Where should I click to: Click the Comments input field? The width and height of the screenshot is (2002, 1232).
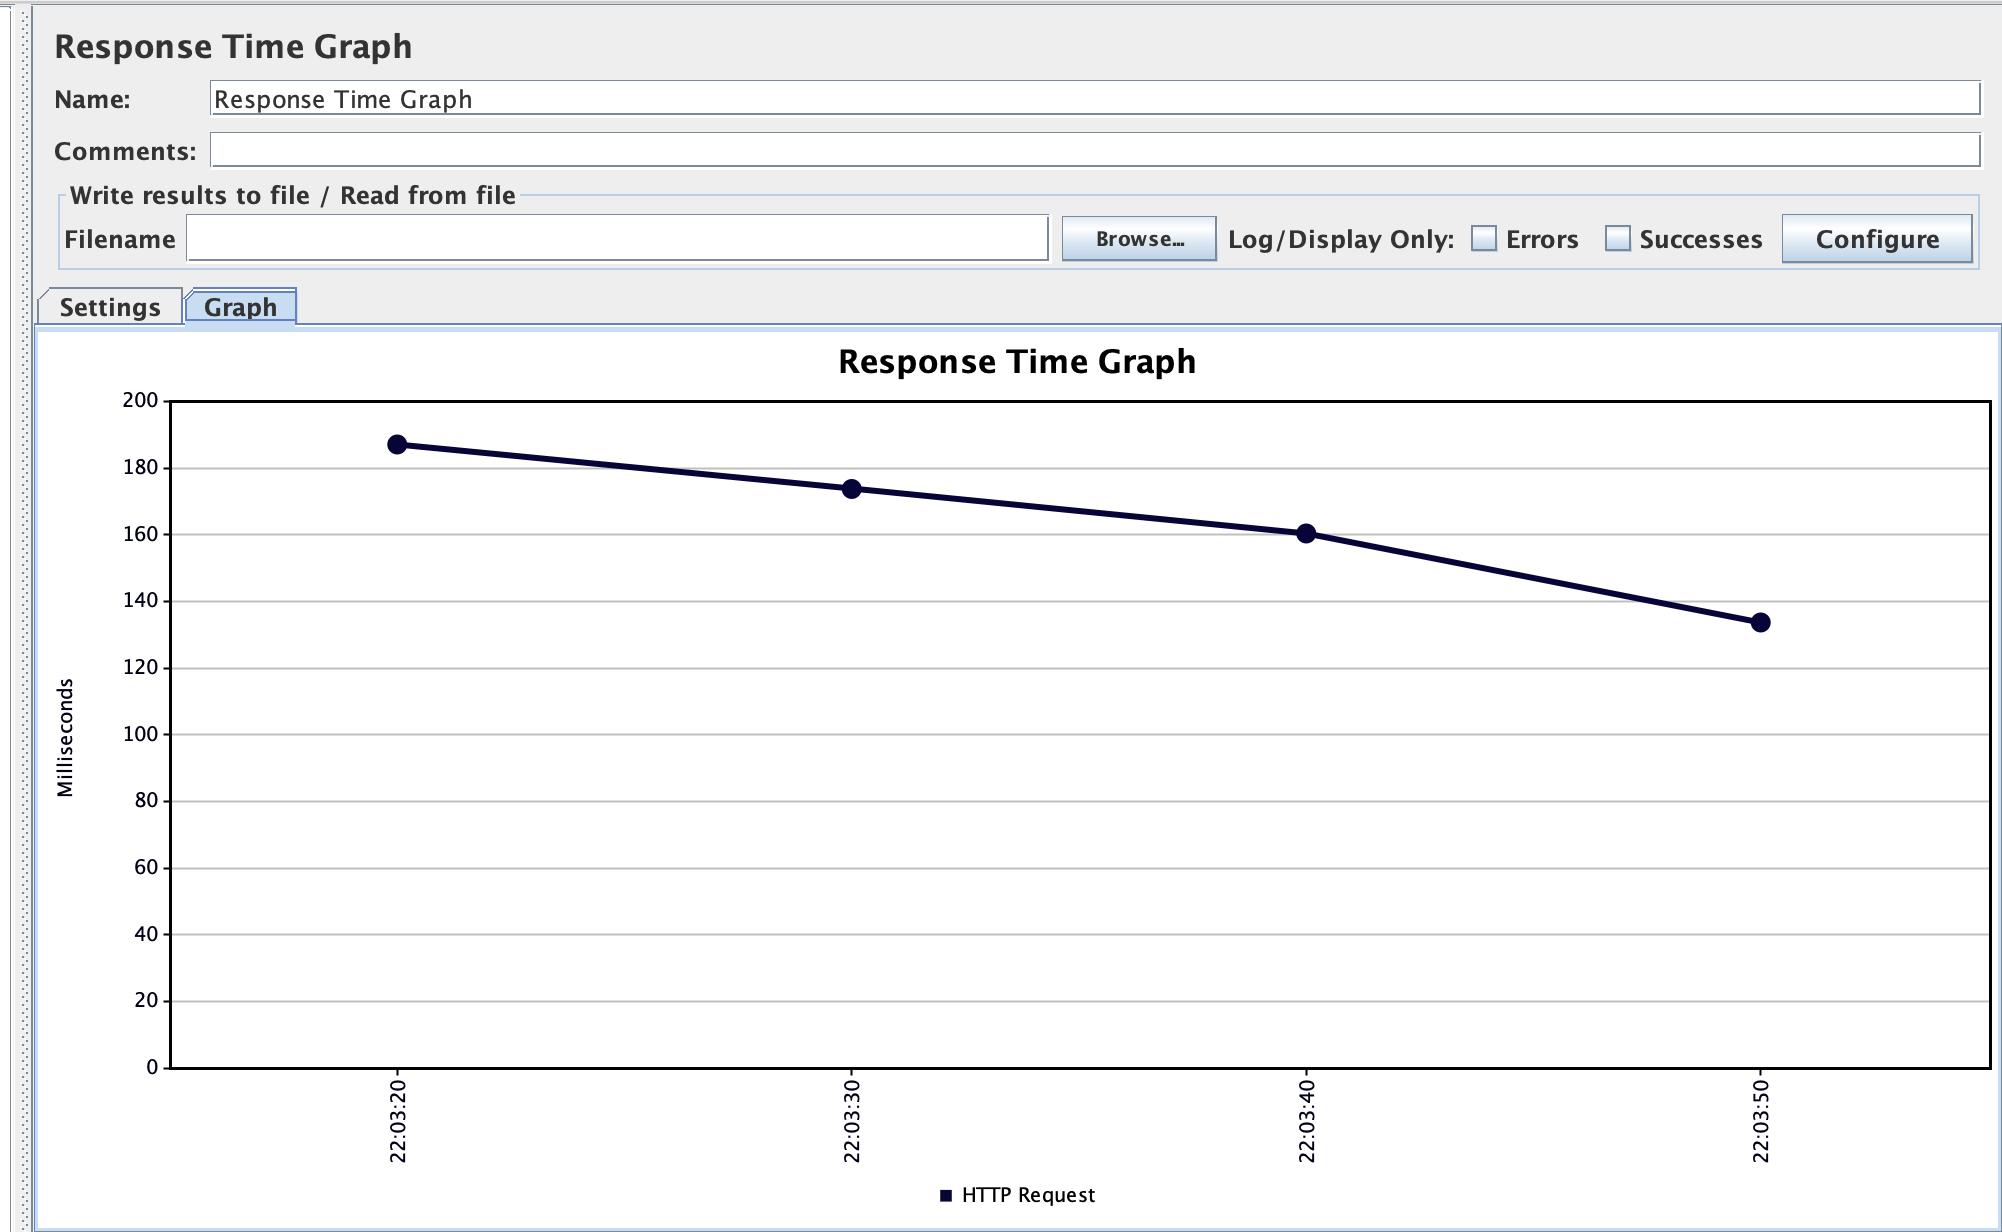(x=1094, y=151)
